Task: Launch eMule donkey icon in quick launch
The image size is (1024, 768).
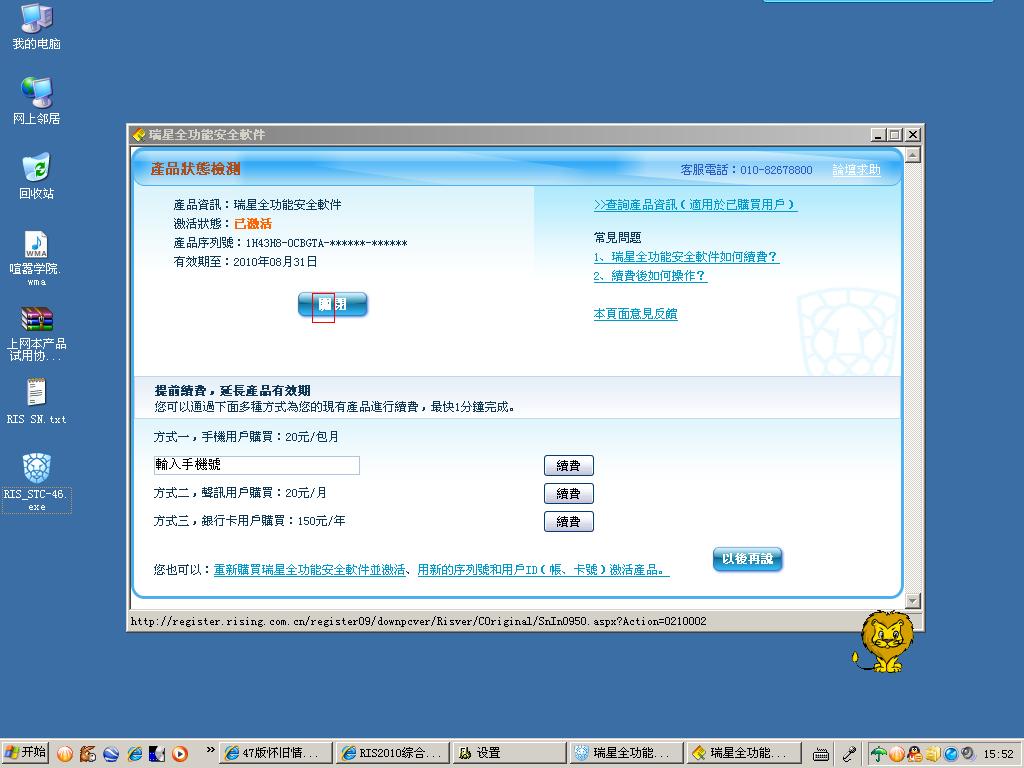Action: (x=88, y=754)
